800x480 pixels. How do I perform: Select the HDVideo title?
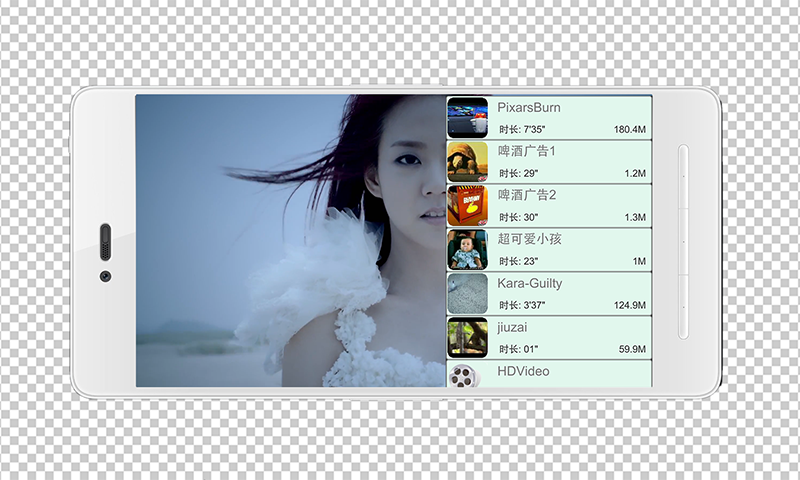523,371
